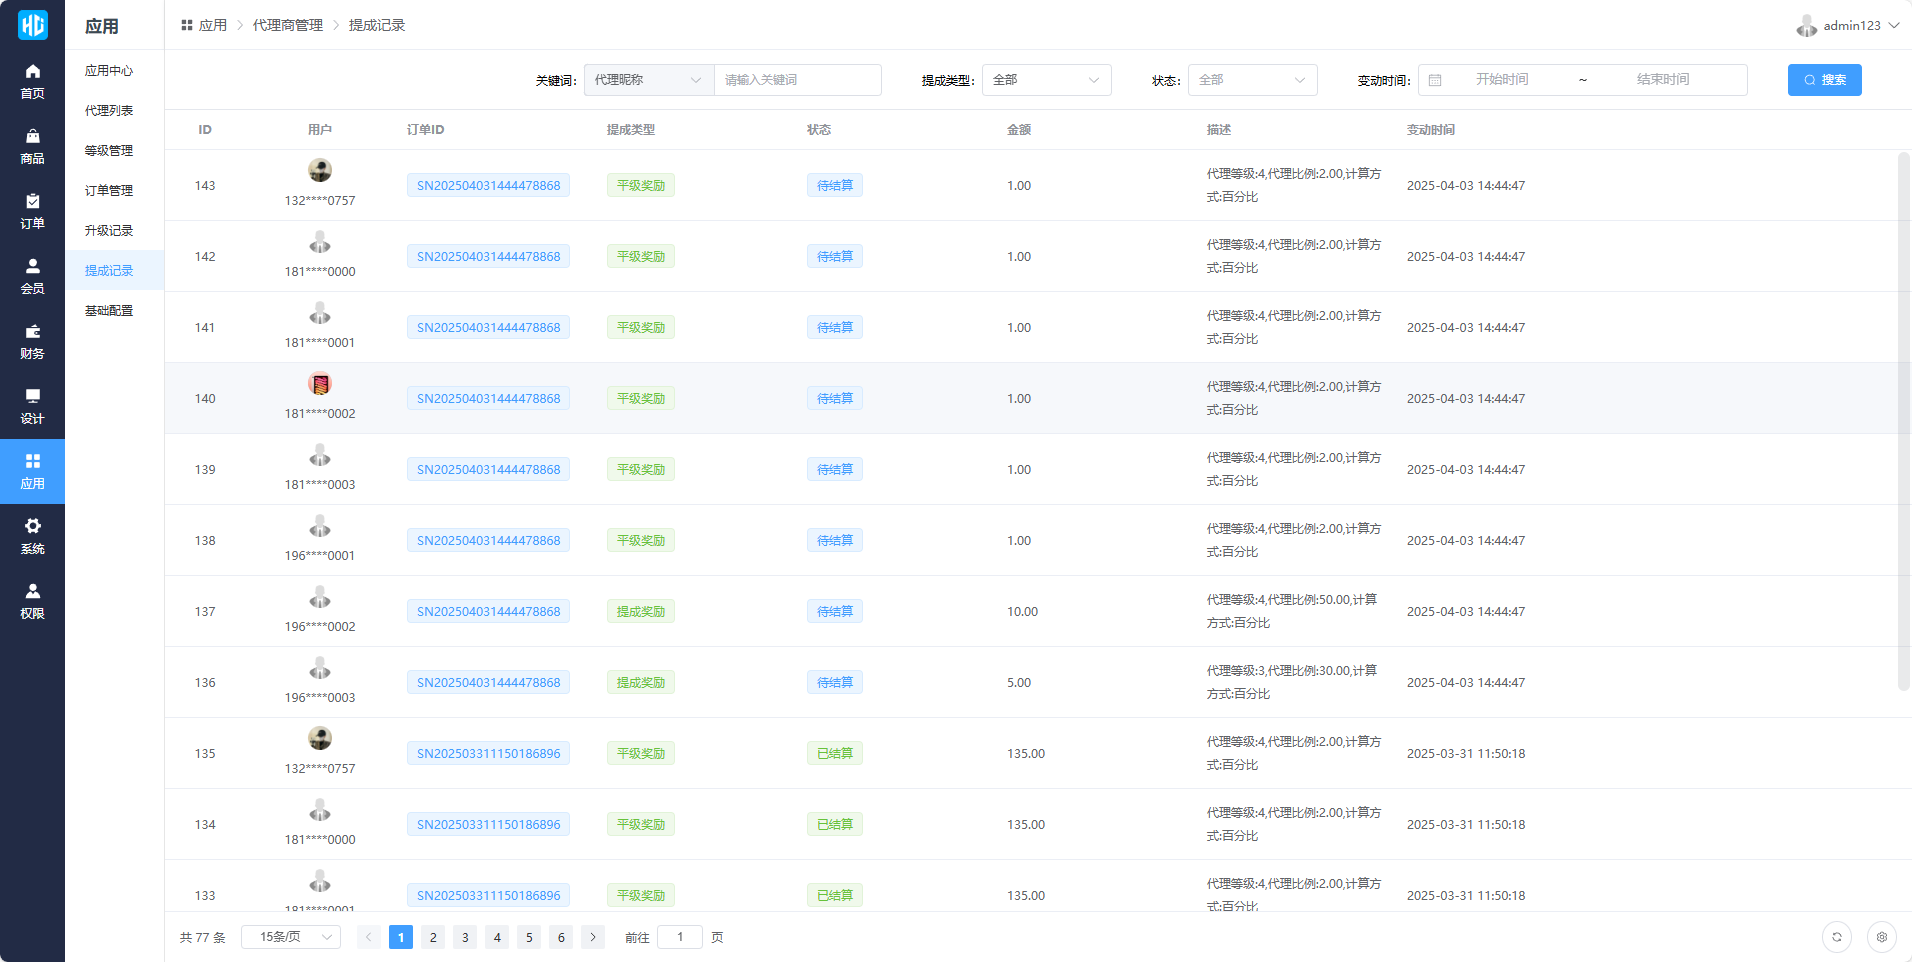This screenshot has height=962, width=1912.
Task: Click the 请输入关键词 keyword input field
Action: coord(797,80)
